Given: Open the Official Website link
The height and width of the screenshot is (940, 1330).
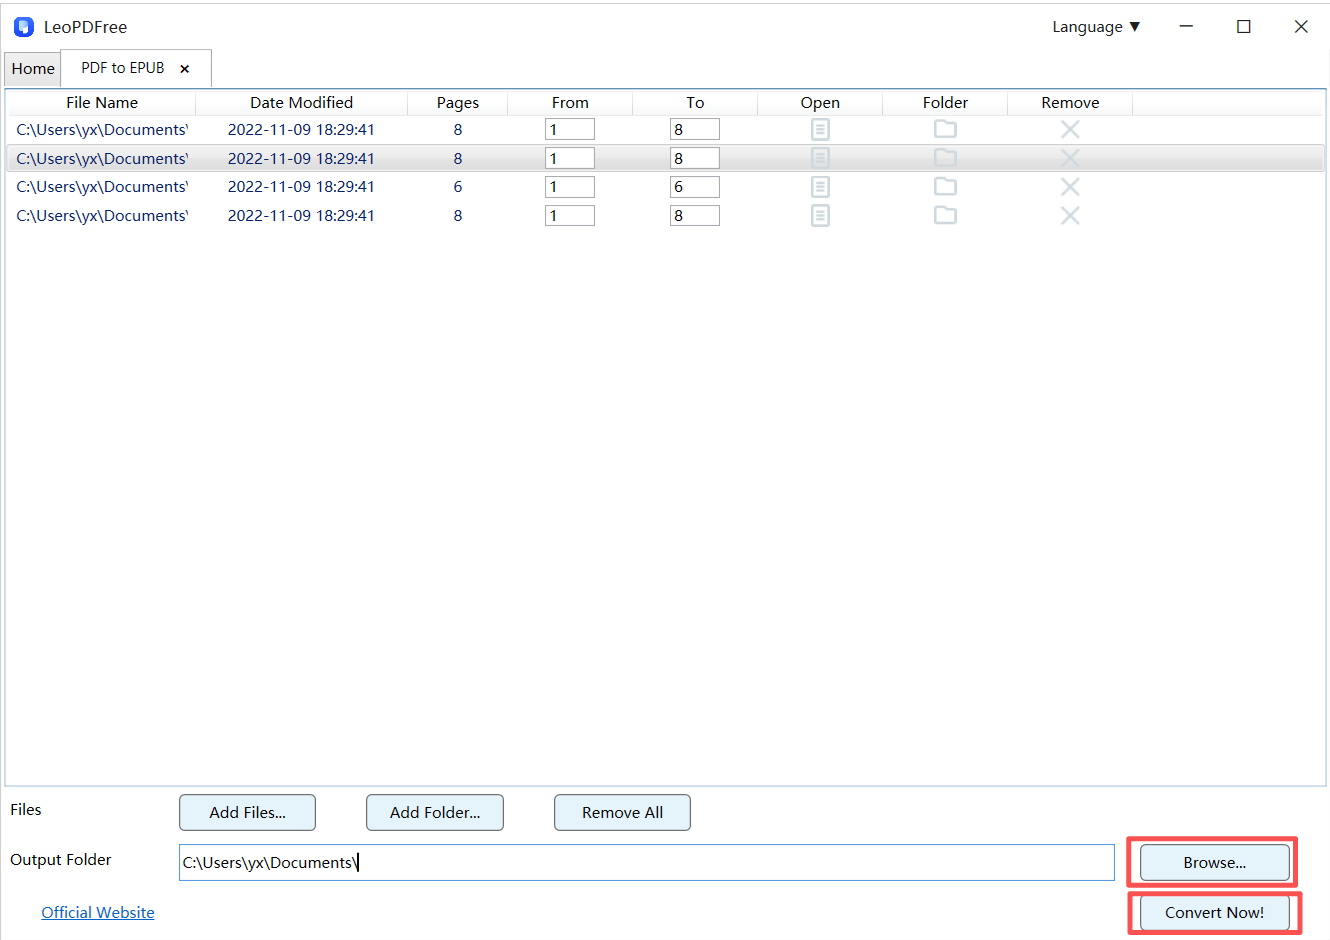Looking at the screenshot, I should pyautogui.click(x=98, y=913).
